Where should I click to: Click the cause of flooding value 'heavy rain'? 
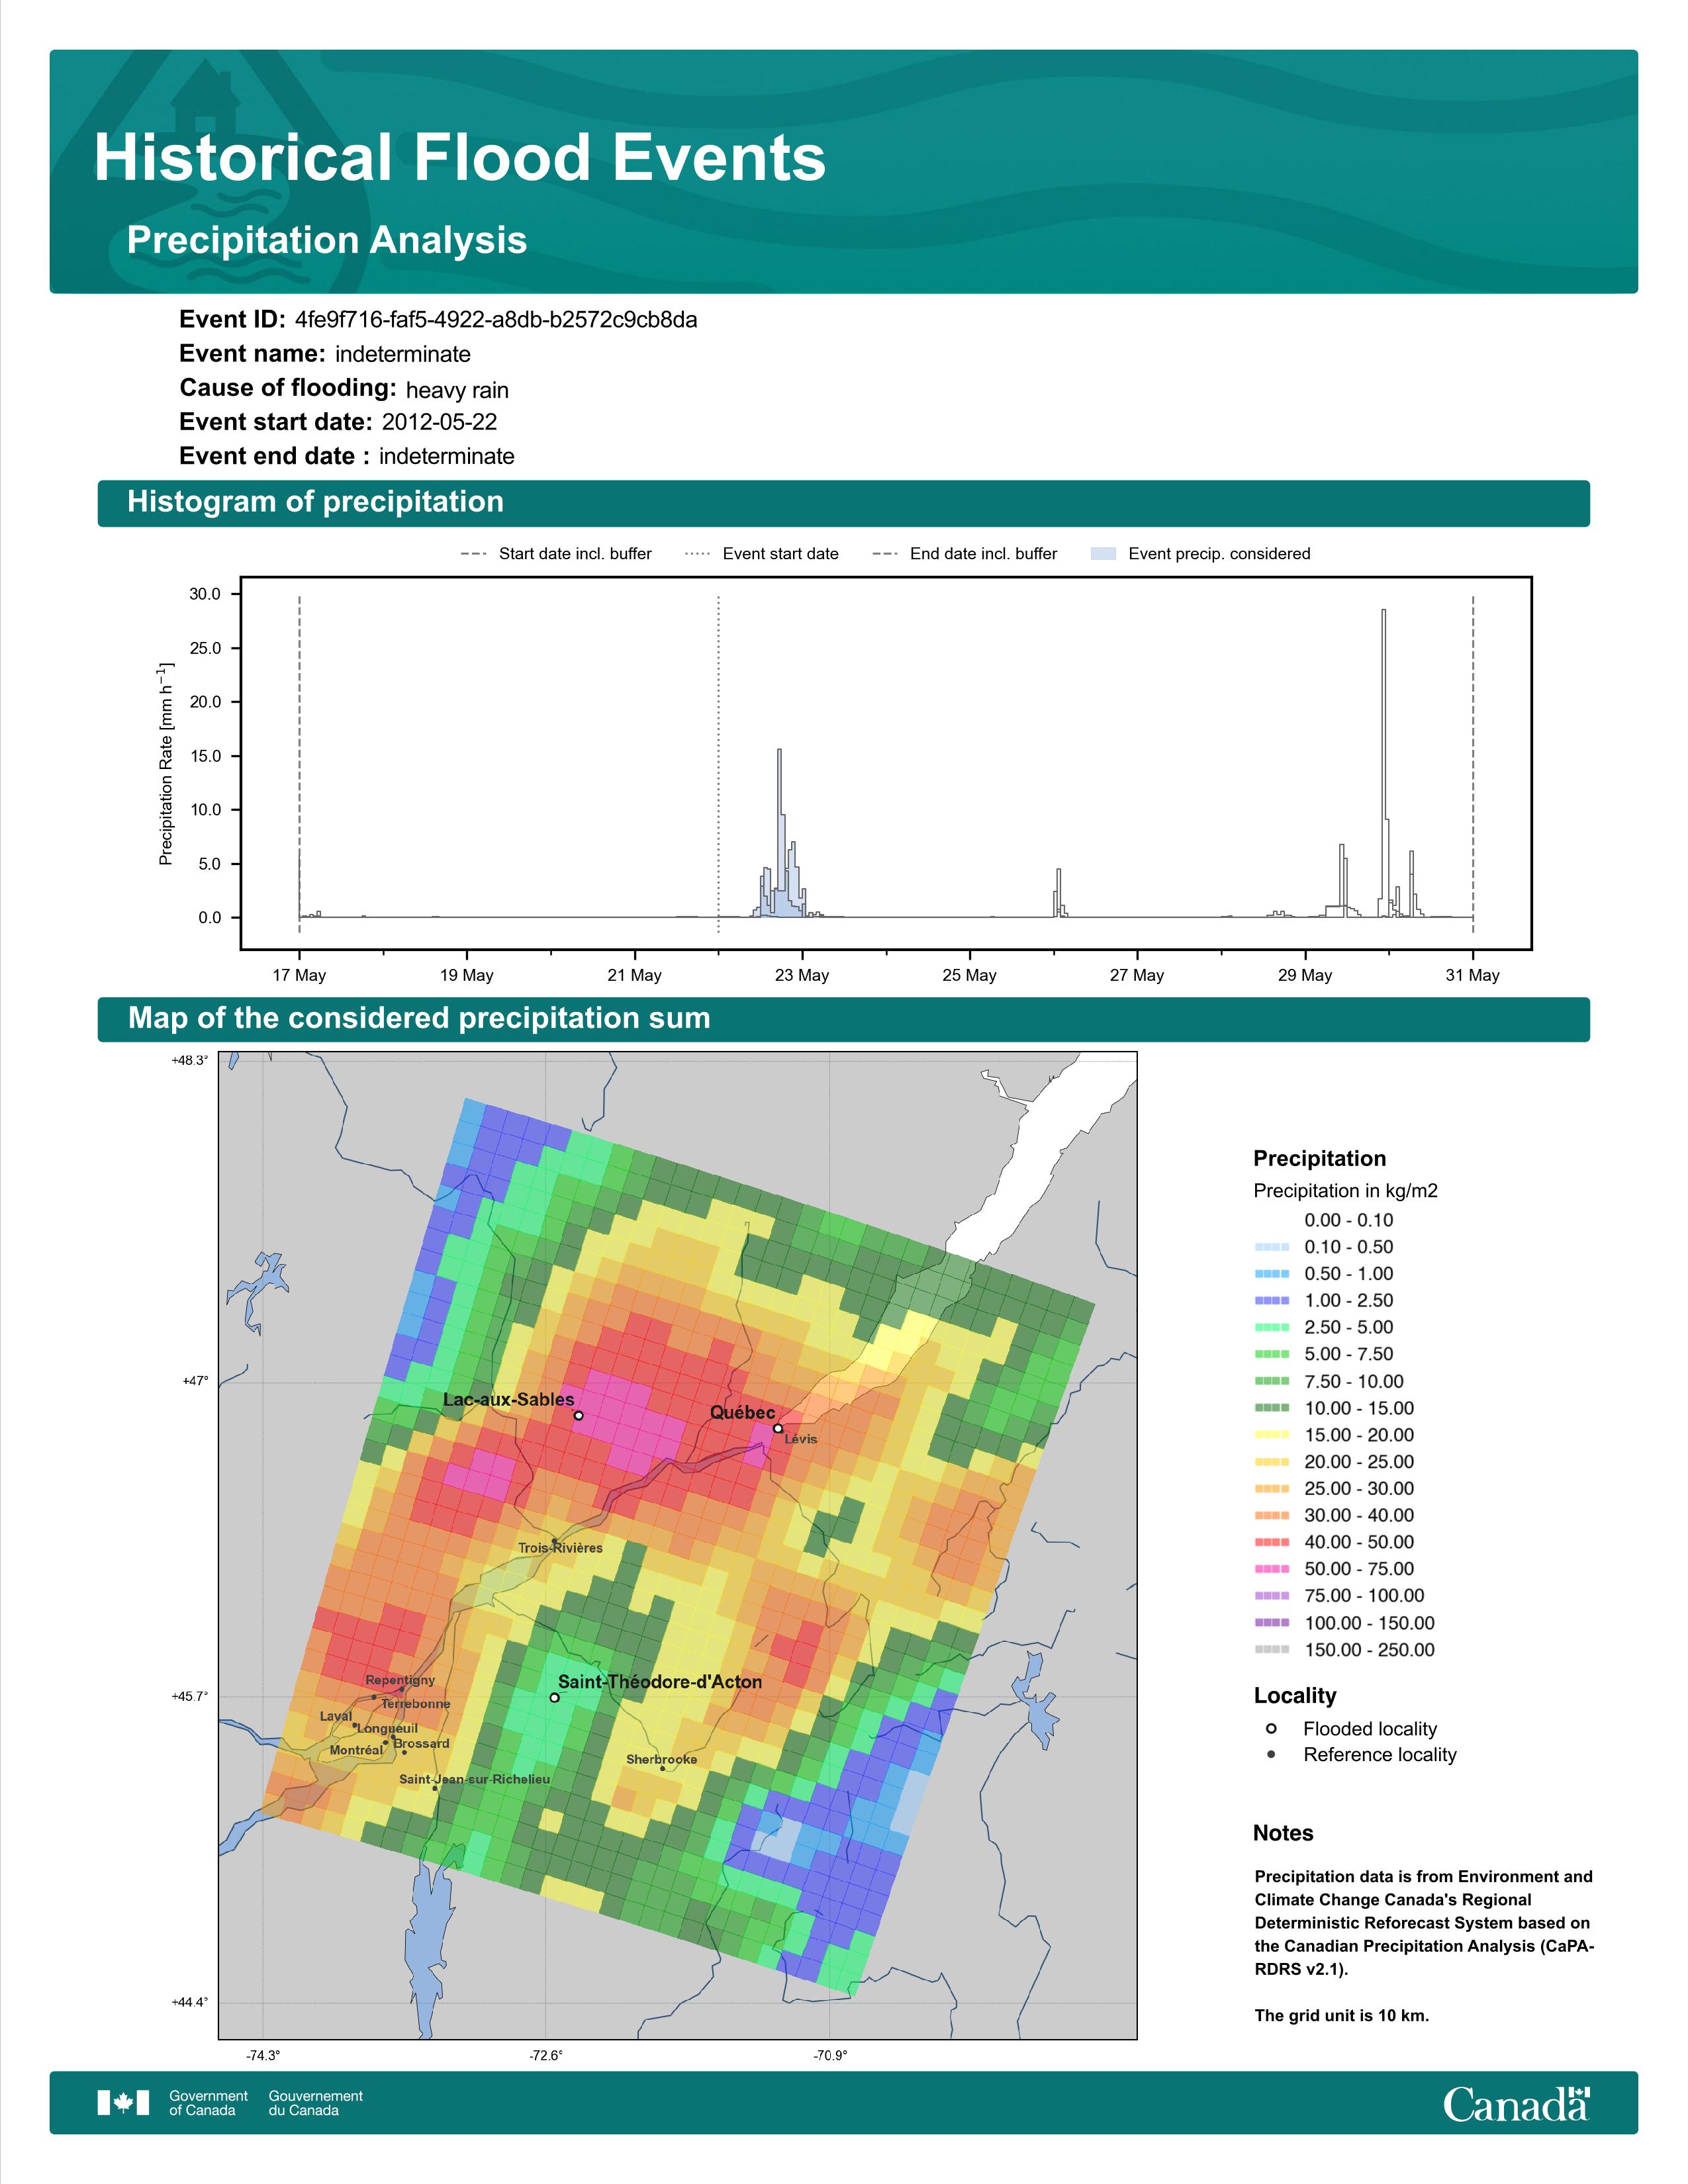(457, 390)
